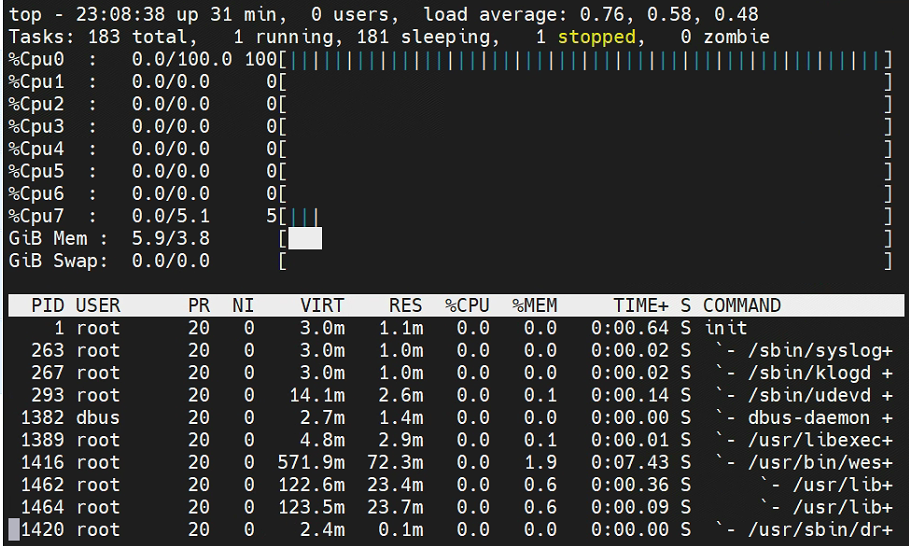Screen dimensions: 909x546
Task: Click PID 1382 in the process list
Action: (x=42, y=418)
